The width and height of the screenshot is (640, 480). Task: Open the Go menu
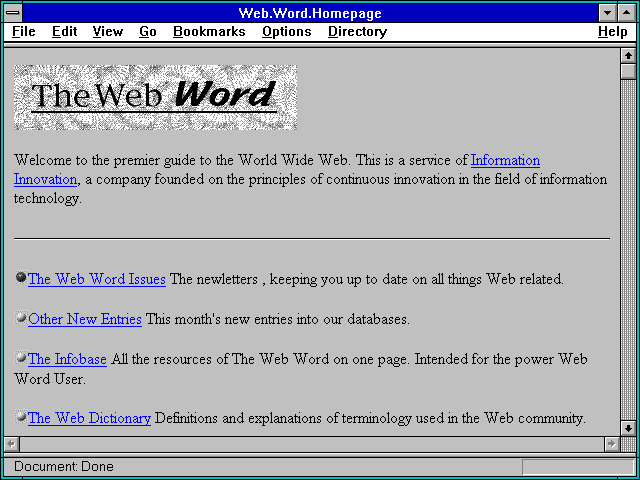(x=147, y=31)
